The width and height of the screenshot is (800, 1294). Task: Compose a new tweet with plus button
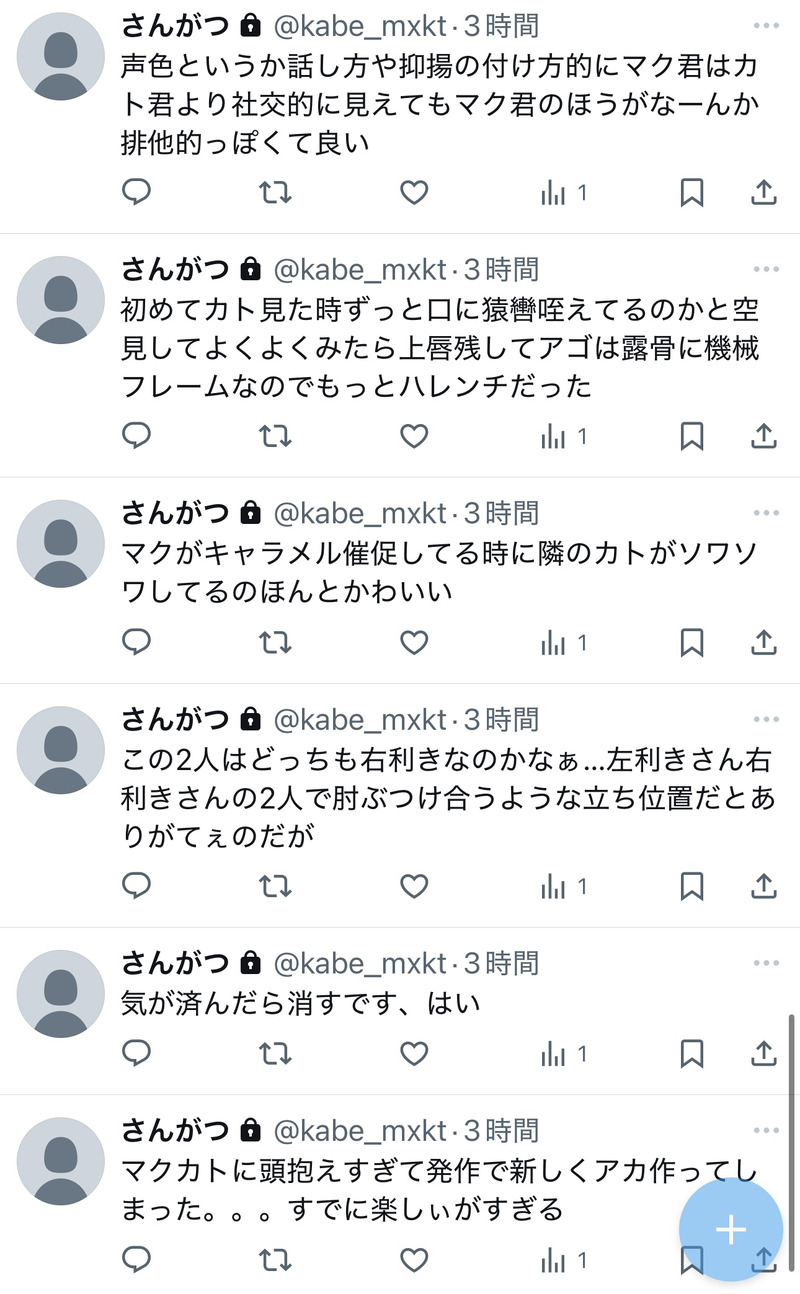click(731, 1230)
